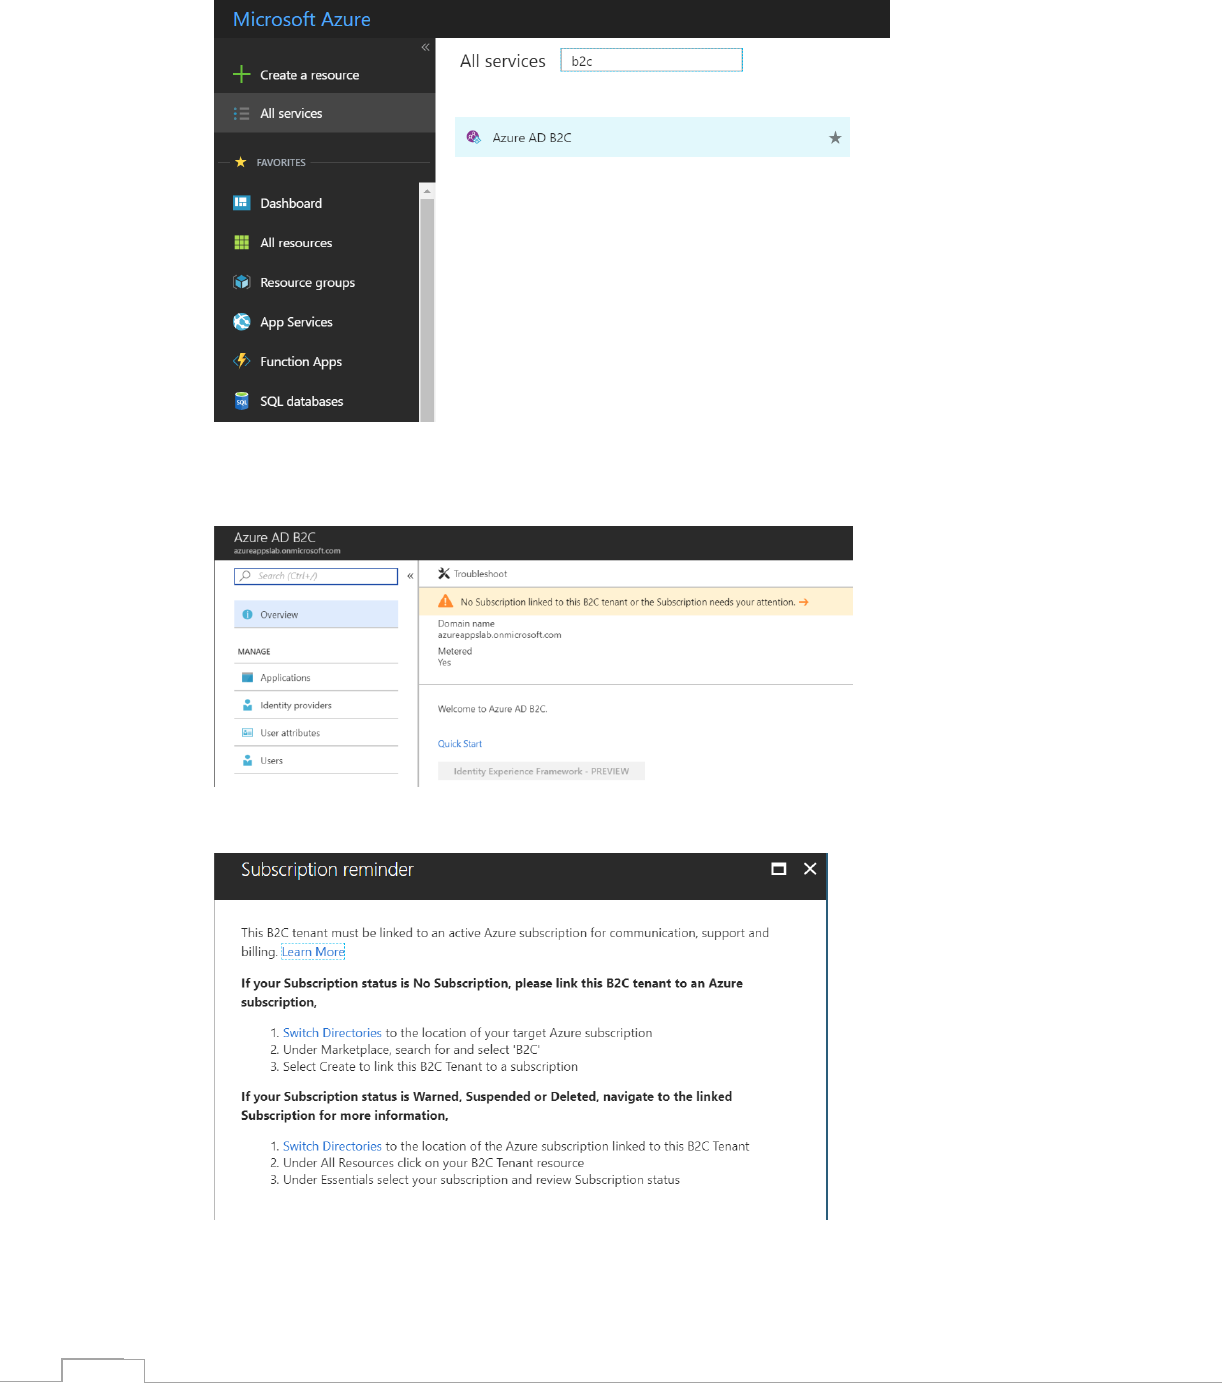1222x1383 pixels.
Task: Click the Function Apps lightning icon
Action: (241, 361)
